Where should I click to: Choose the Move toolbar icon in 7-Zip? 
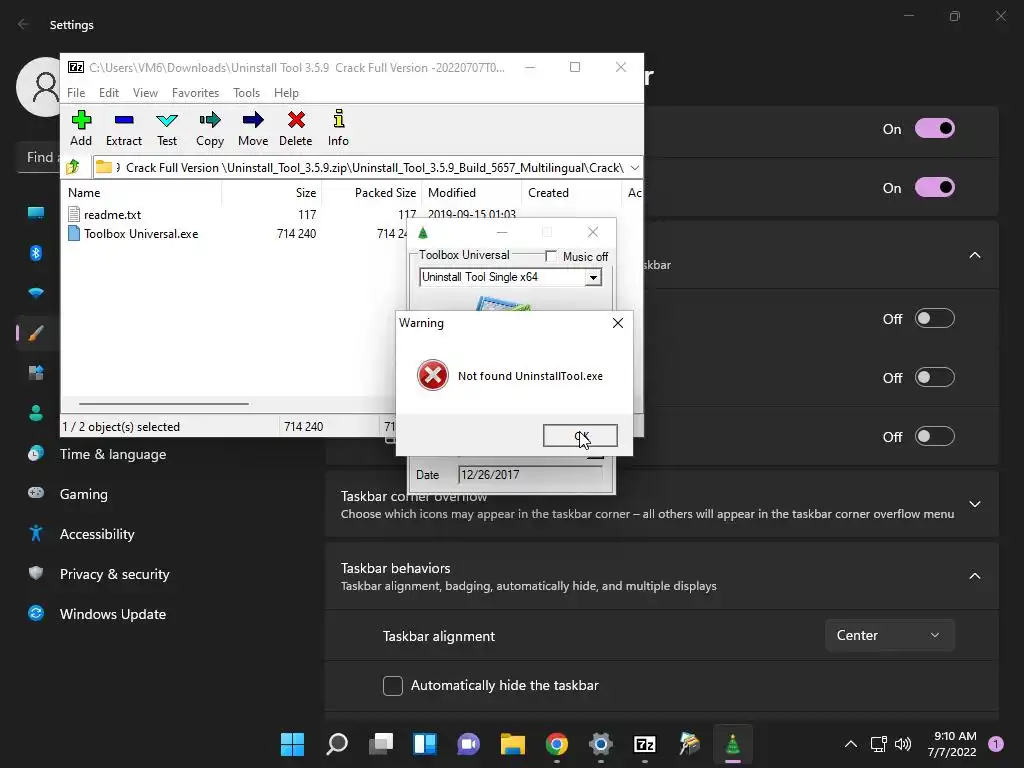[x=253, y=129]
